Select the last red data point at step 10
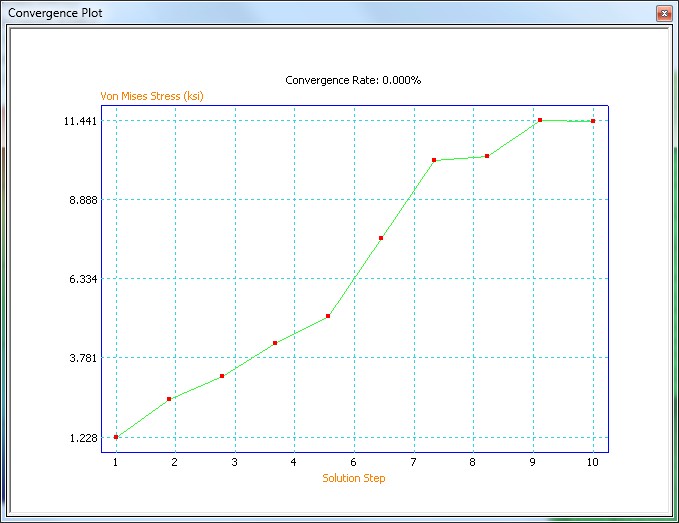 tap(593, 121)
